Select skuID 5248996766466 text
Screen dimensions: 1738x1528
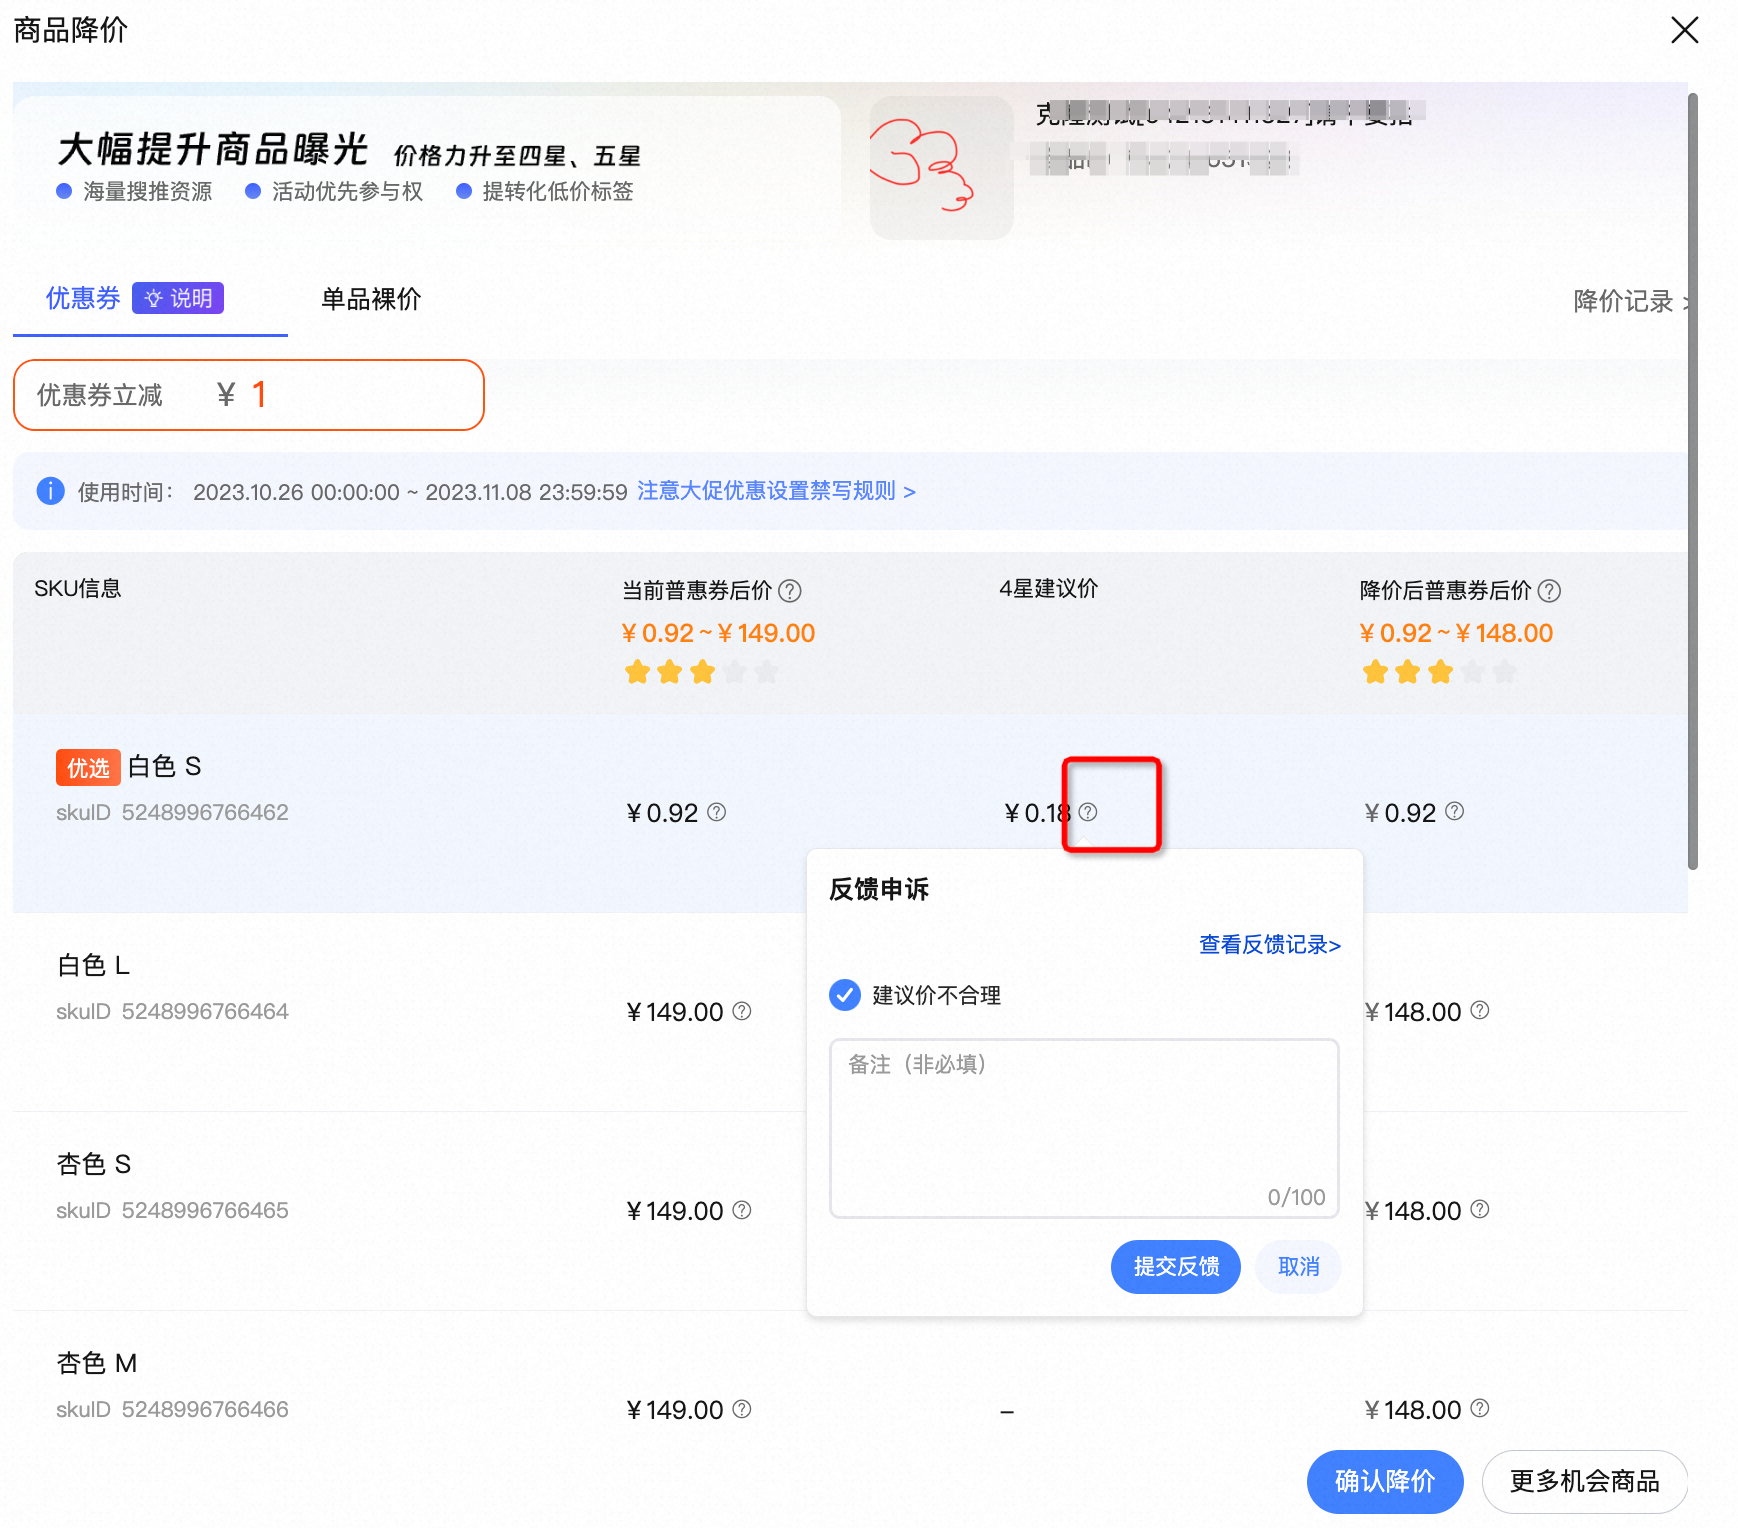point(172,1409)
